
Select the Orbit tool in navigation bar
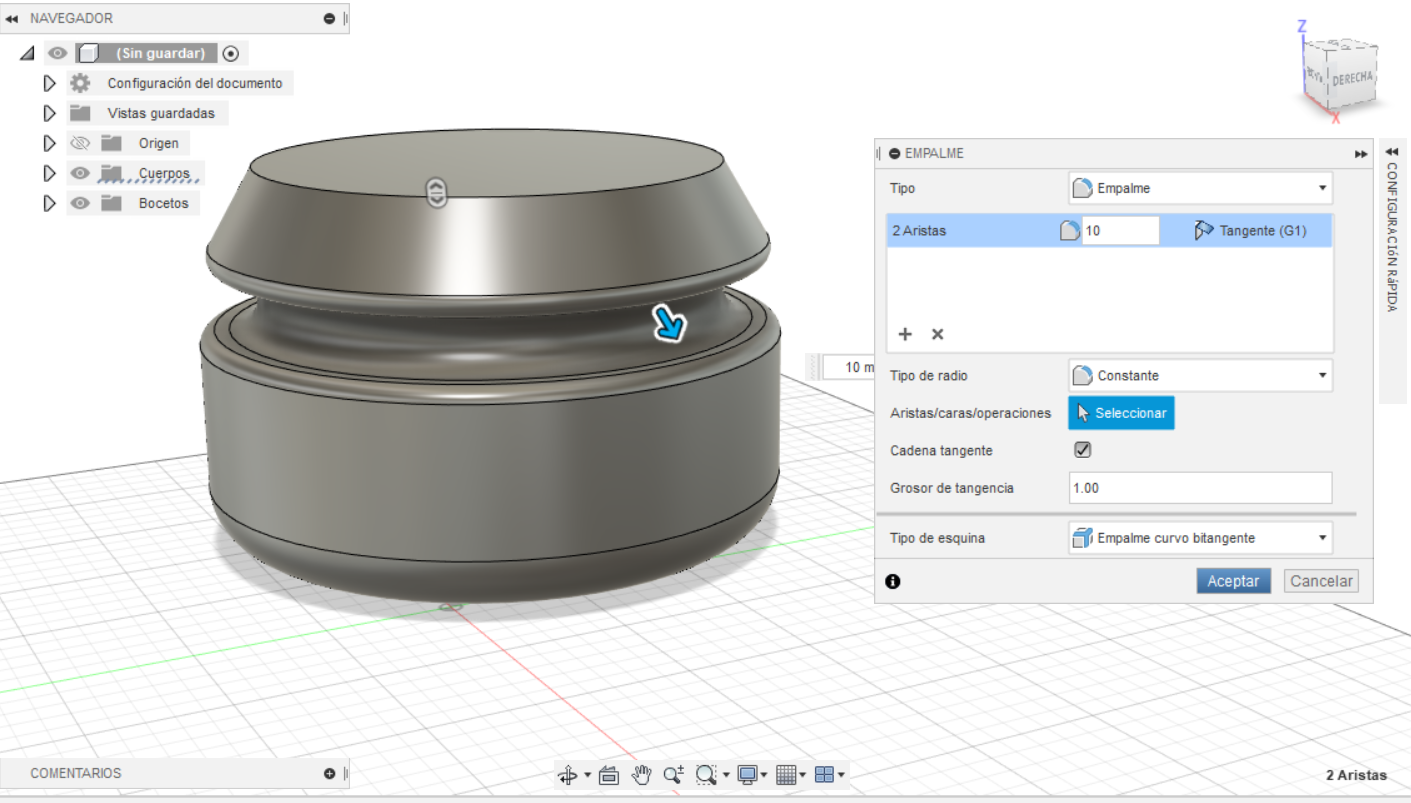point(568,775)
